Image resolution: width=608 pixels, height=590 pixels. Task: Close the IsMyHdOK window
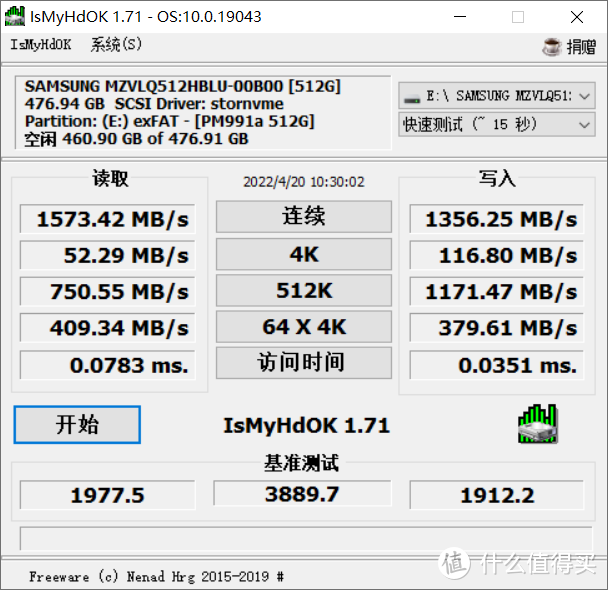[x=577, y=17]
